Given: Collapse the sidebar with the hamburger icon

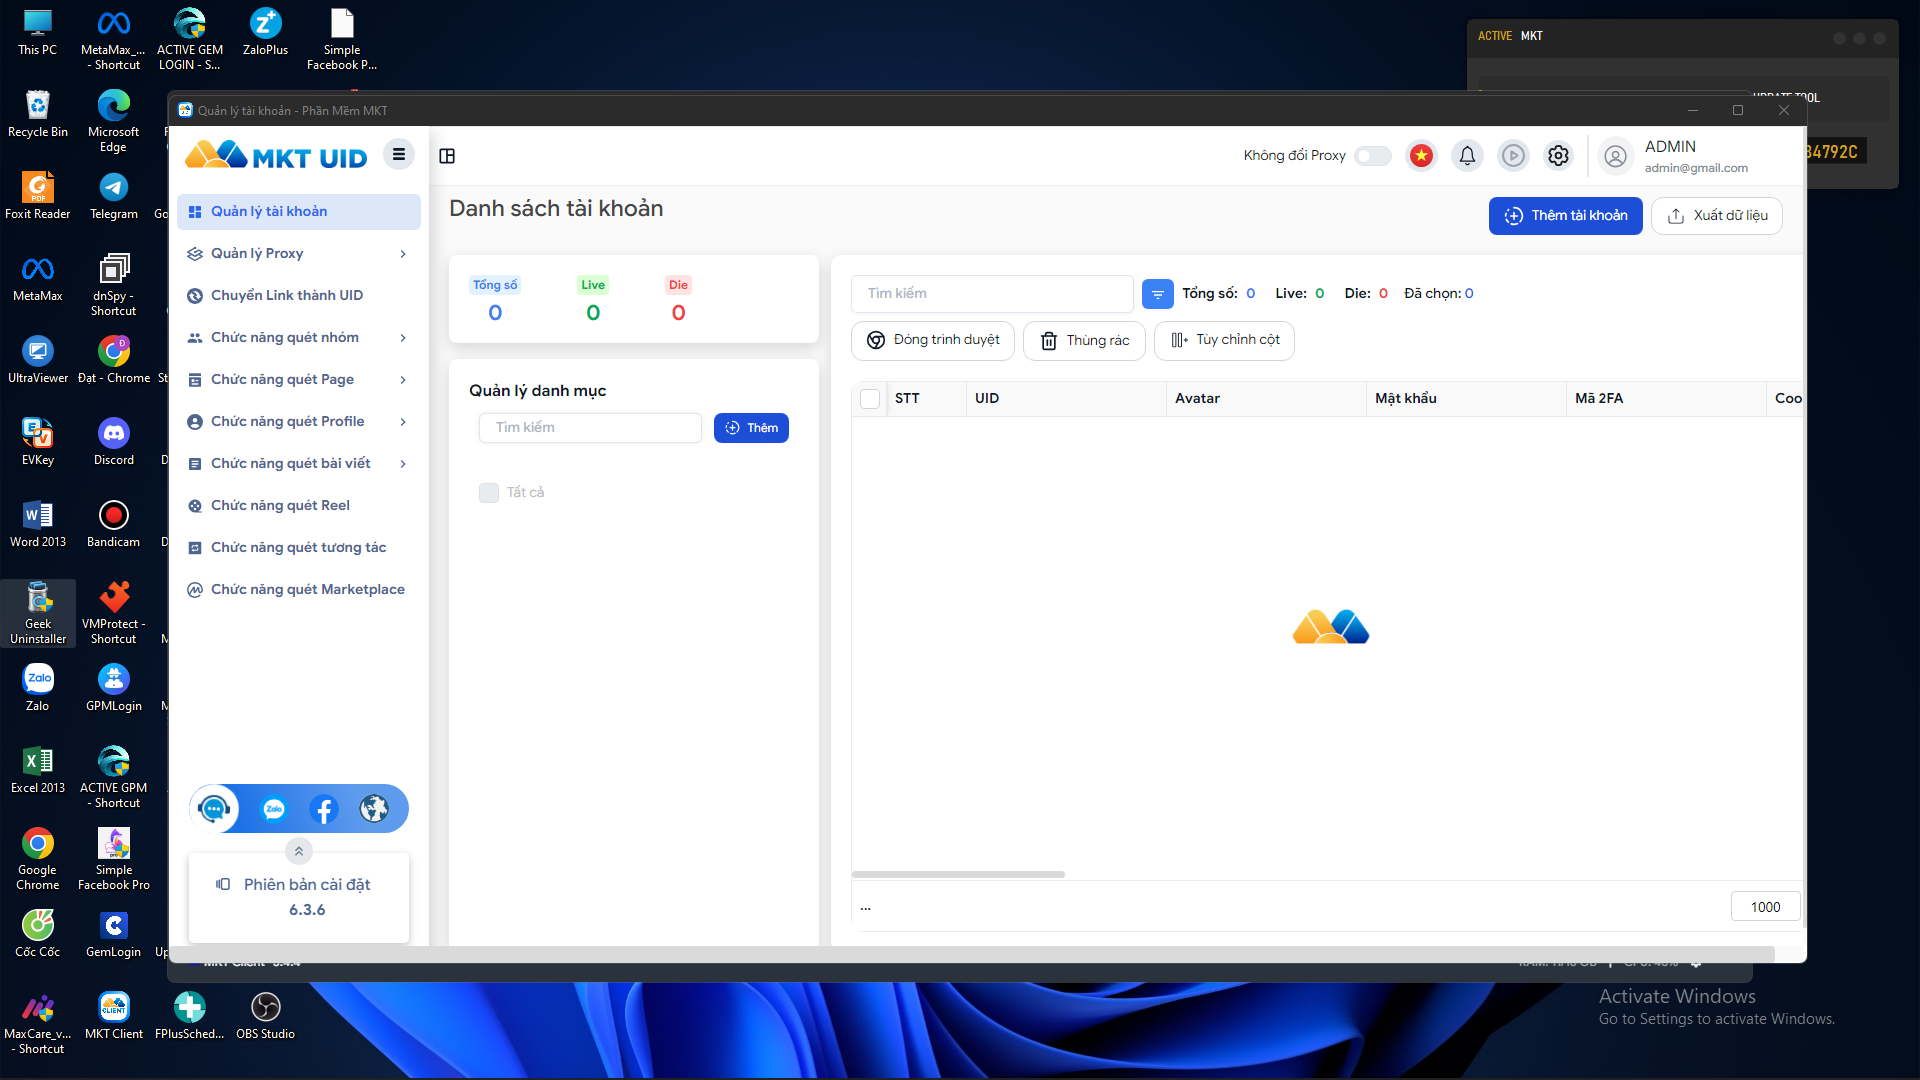Looking at the screenshot, I should pos(398,154).
